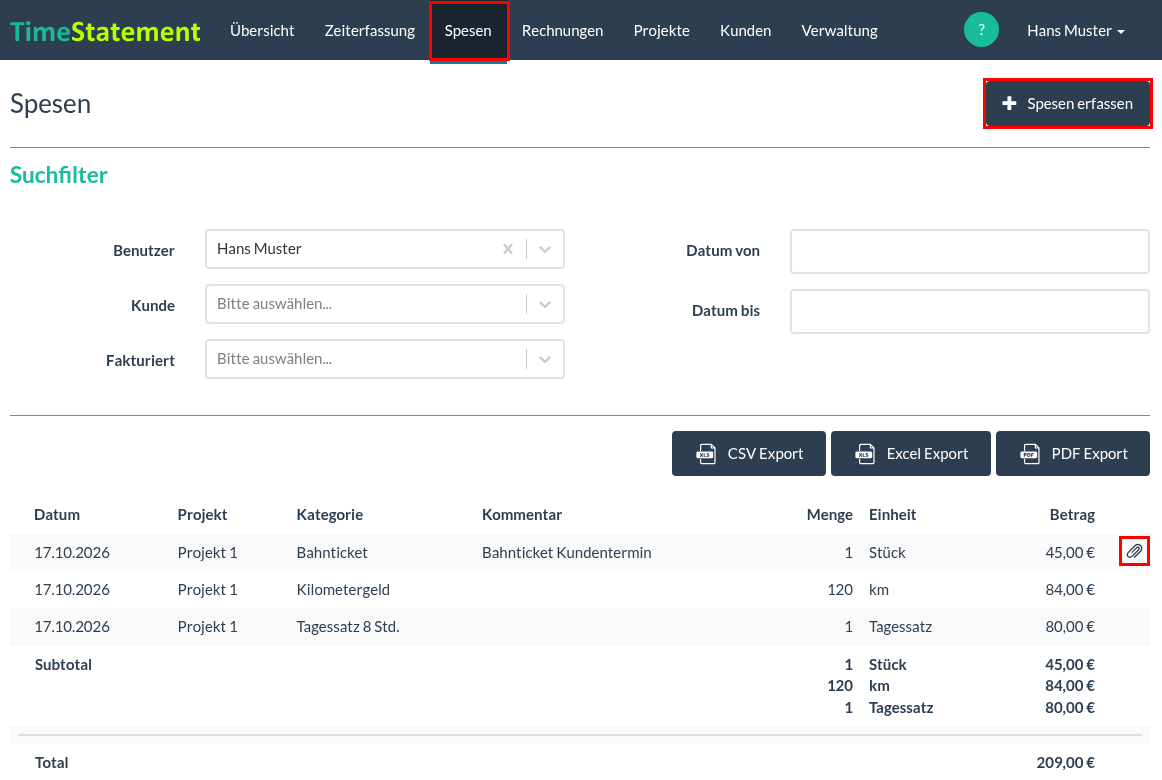
Task: Open the paperclip attachment on the Bahnticket row
Action: tap(1134, 551)
